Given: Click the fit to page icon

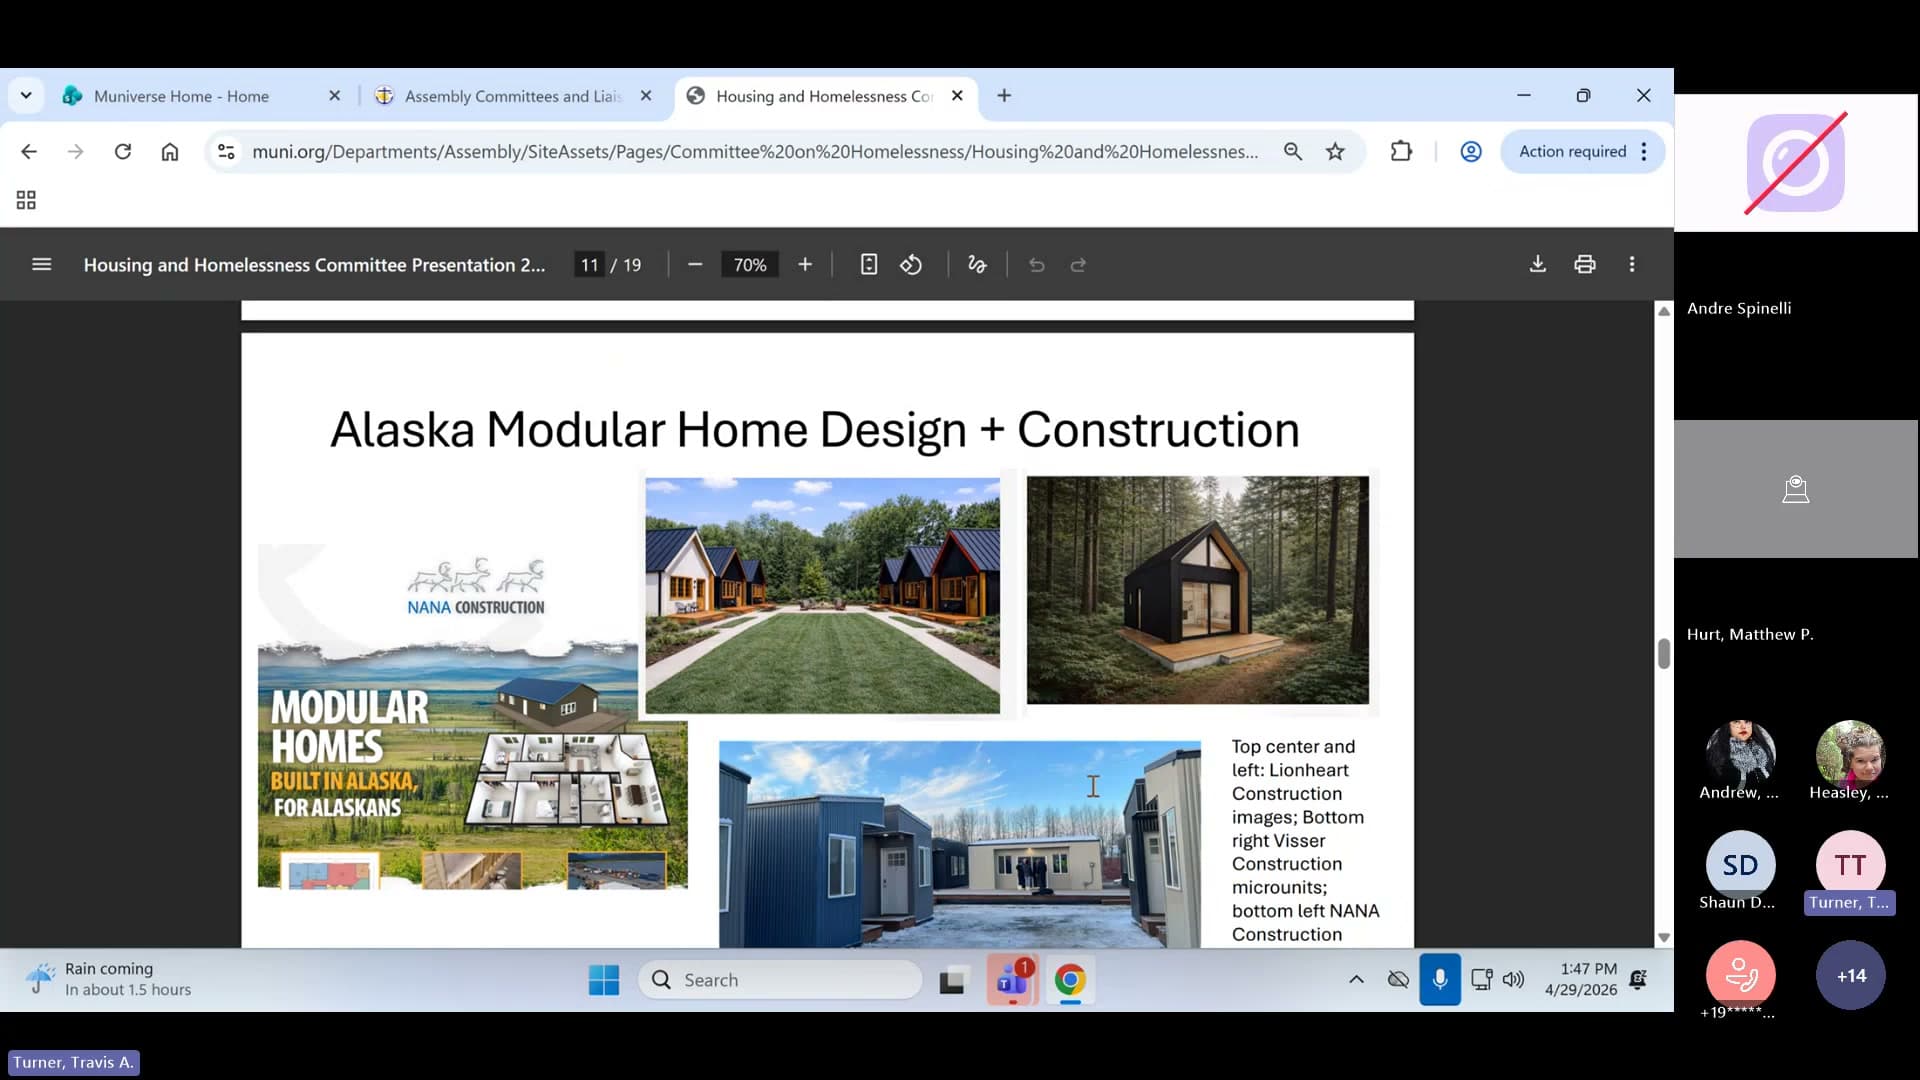Looking at the screenshot, I should click(x=869, y=265).
